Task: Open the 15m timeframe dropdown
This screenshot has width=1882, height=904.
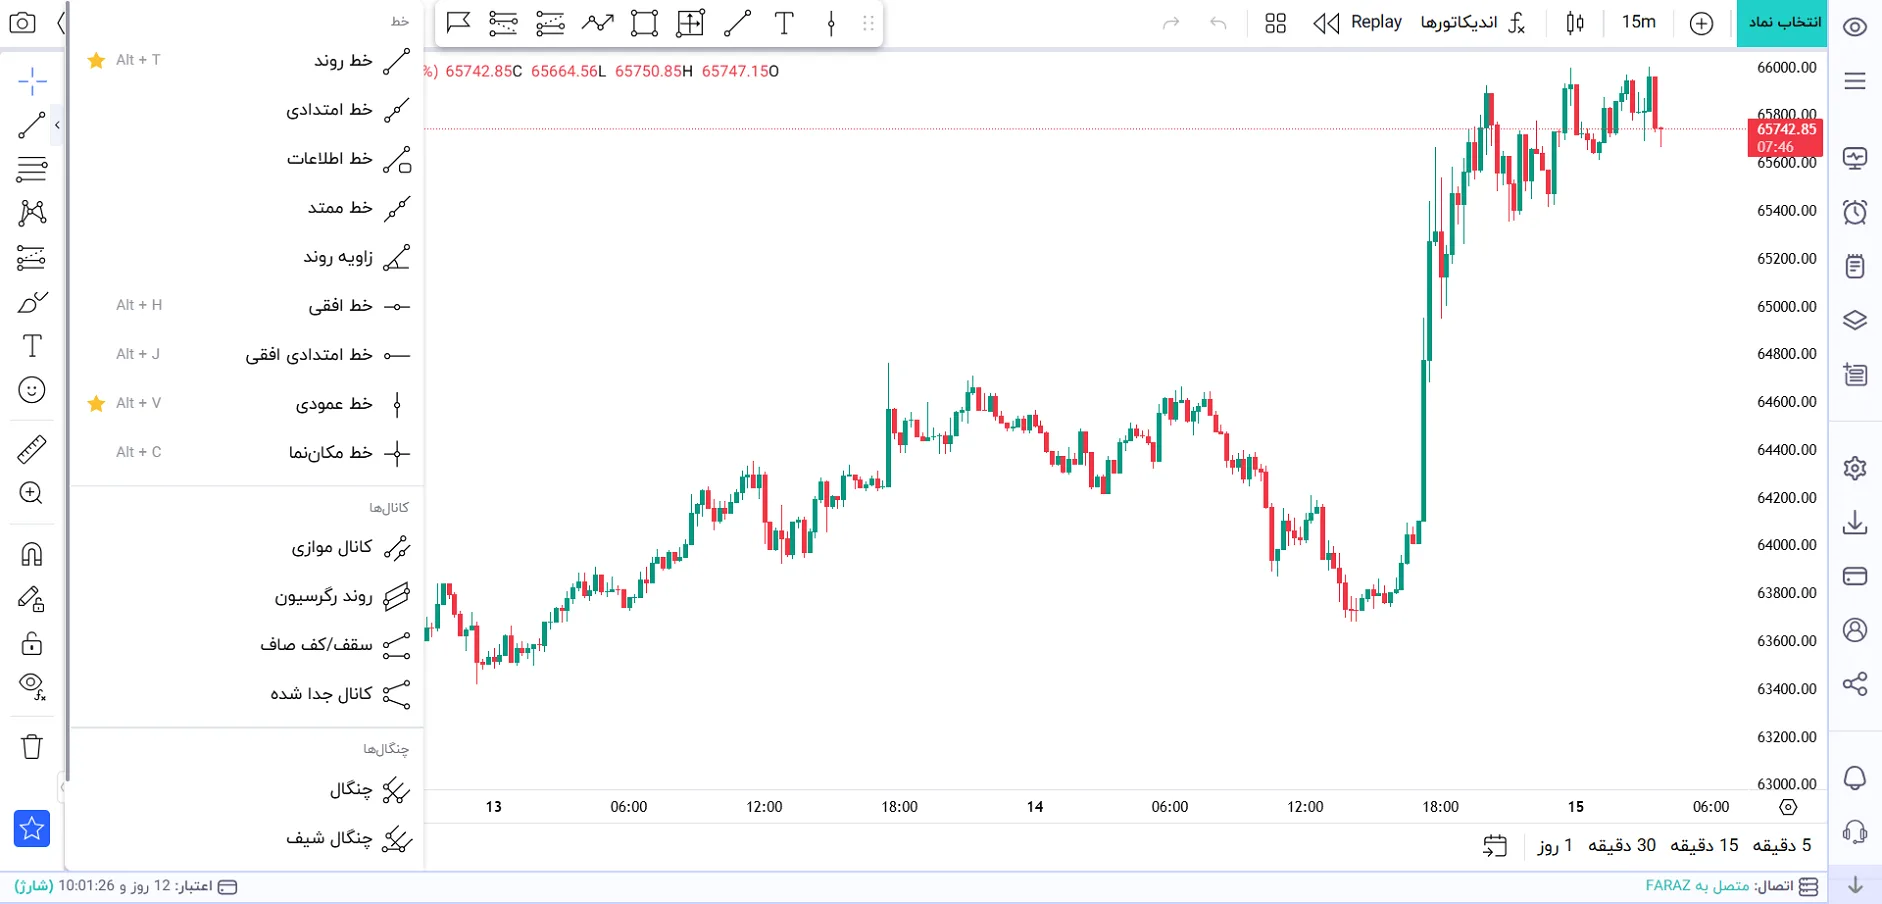Action: (1638, 22)
